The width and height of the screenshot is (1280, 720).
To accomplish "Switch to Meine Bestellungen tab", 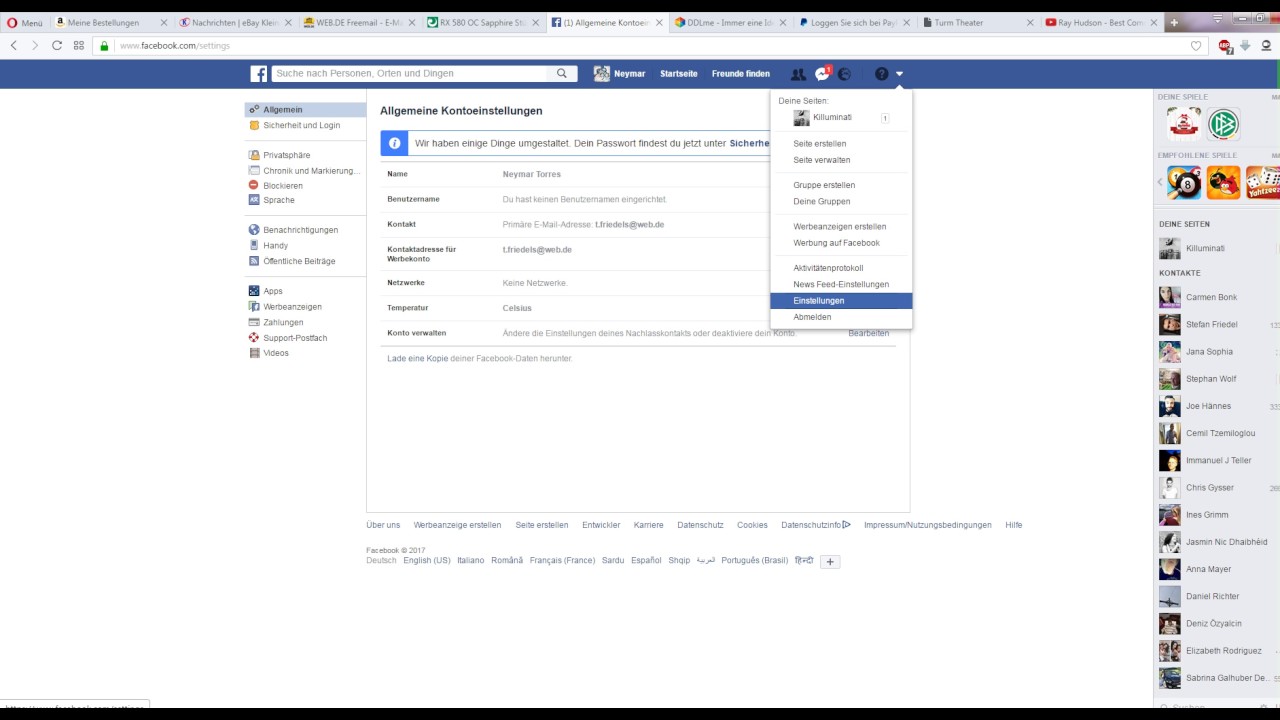I will point(112,22).
